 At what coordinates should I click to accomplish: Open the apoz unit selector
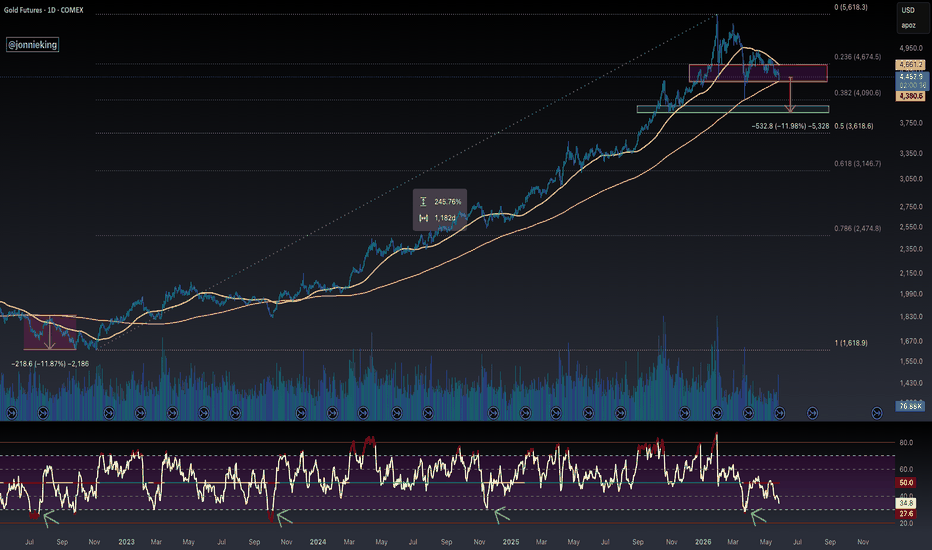point(908,26)
